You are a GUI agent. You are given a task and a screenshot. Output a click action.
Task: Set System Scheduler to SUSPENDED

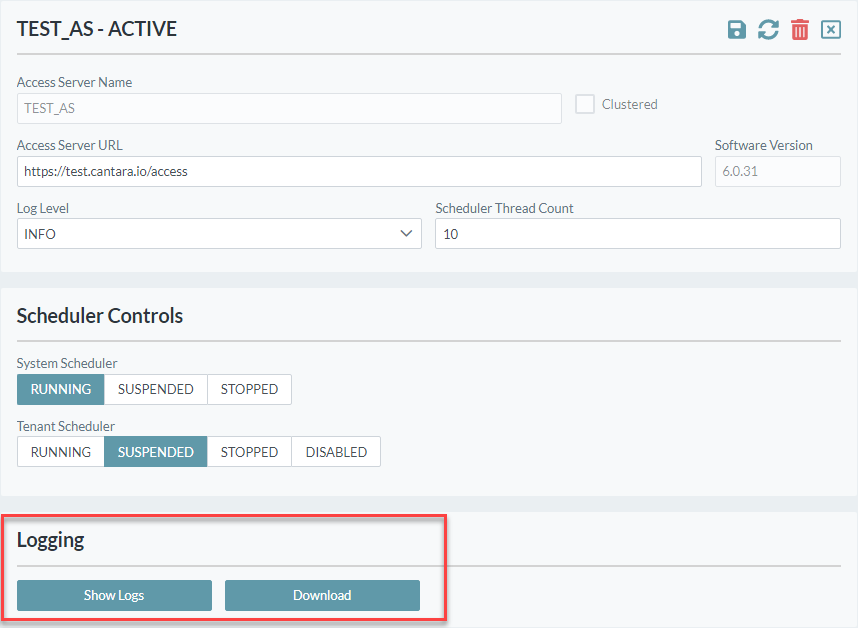155,389
